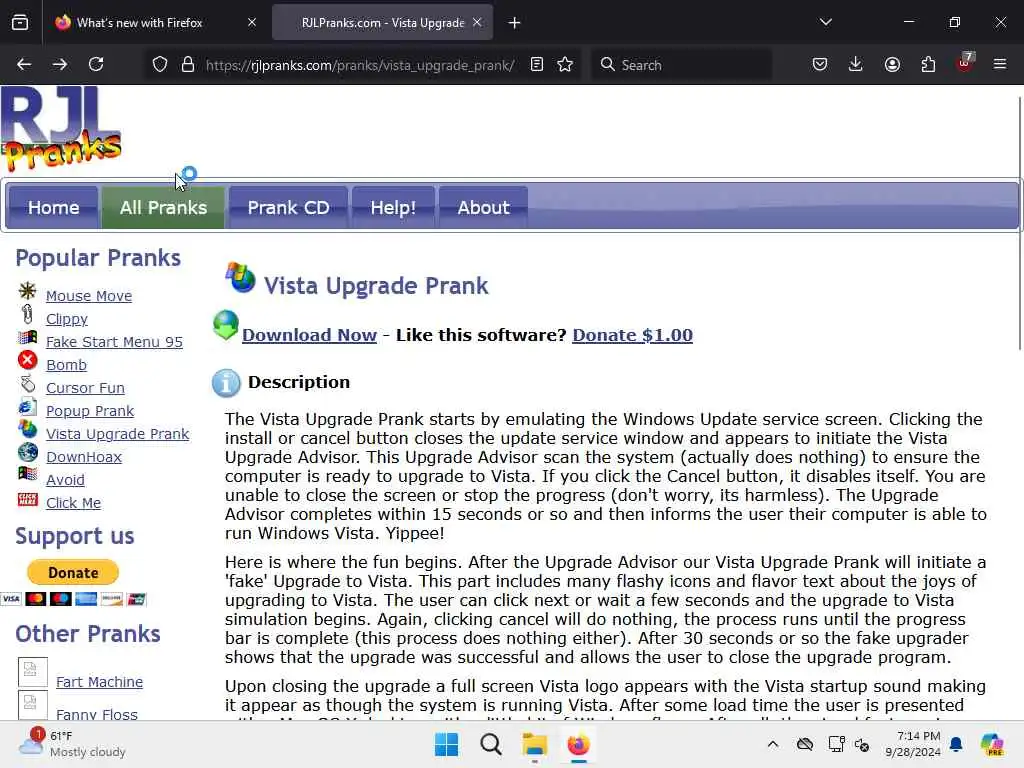
Task: Select the RJLPranks.com Vista Upgrade tab
Action: 382,23
